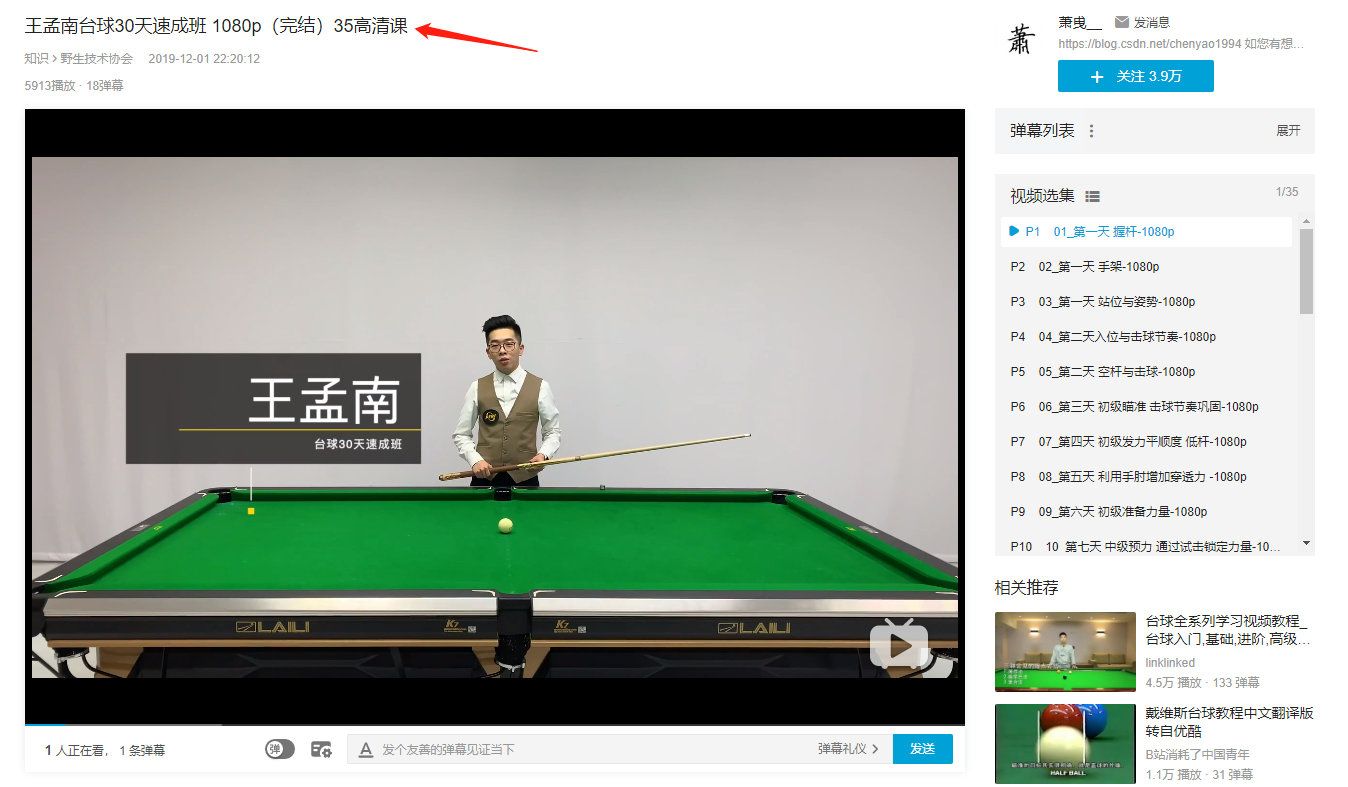Image resolution: width=1348 pixels, height=787 pixels.
Task: Open the three-dot menu beside 弹幕列表
Action: point(1091,131)
